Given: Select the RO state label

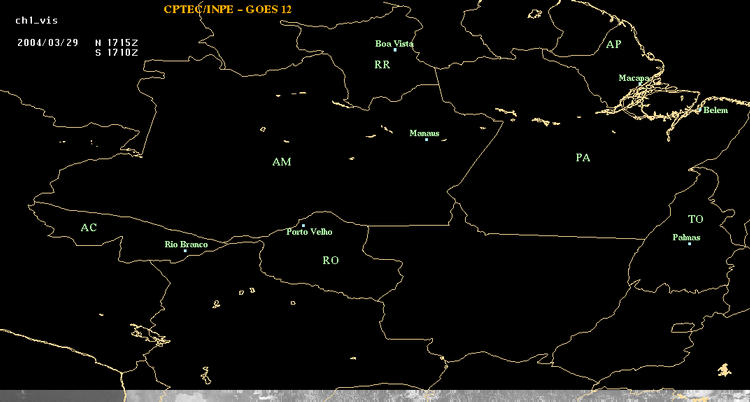Looking at the screenshot, I should coord(331,260).
